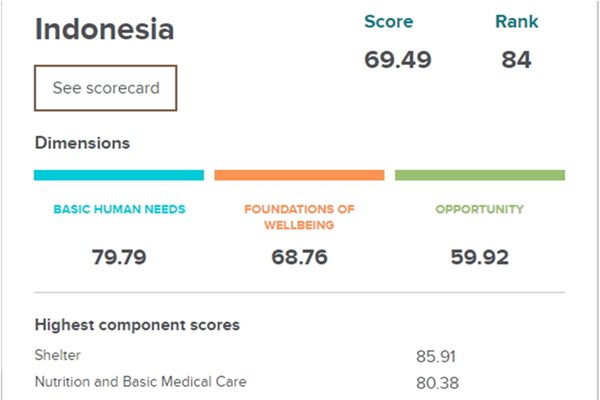This screenshot has height=400, width=600.
Task: Click the Highest component scores heading
Action: point(137,325)
